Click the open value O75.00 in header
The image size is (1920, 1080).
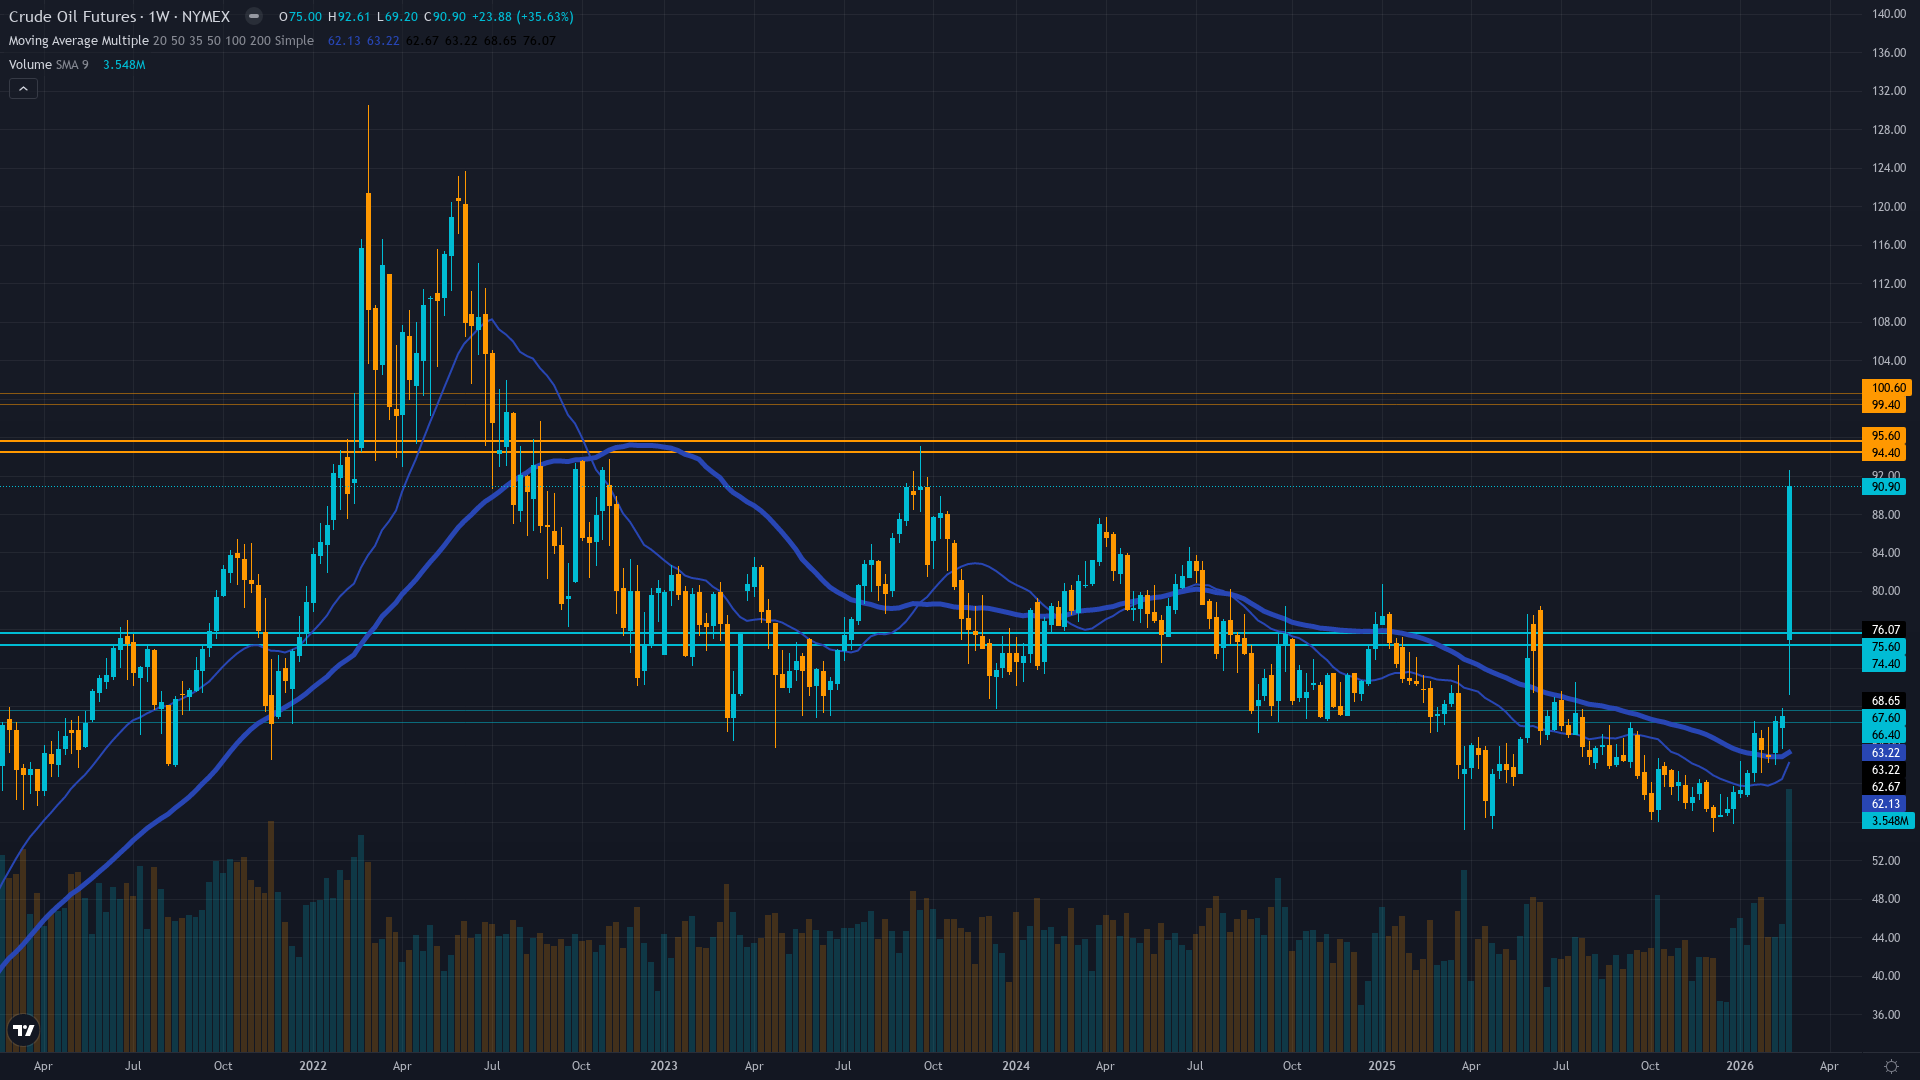300,17
